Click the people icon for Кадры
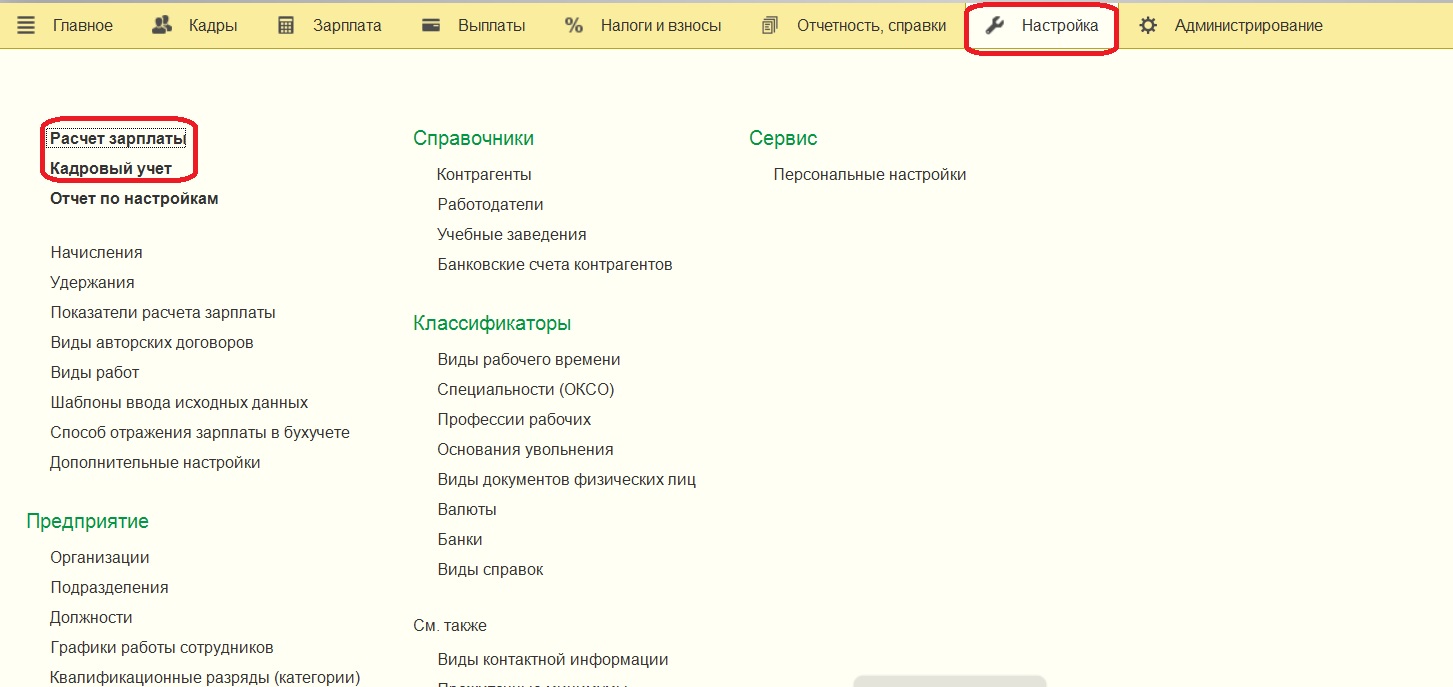The height and width of the screenshot is (687, 1453). pyautogui.click(x=162, y=26)
